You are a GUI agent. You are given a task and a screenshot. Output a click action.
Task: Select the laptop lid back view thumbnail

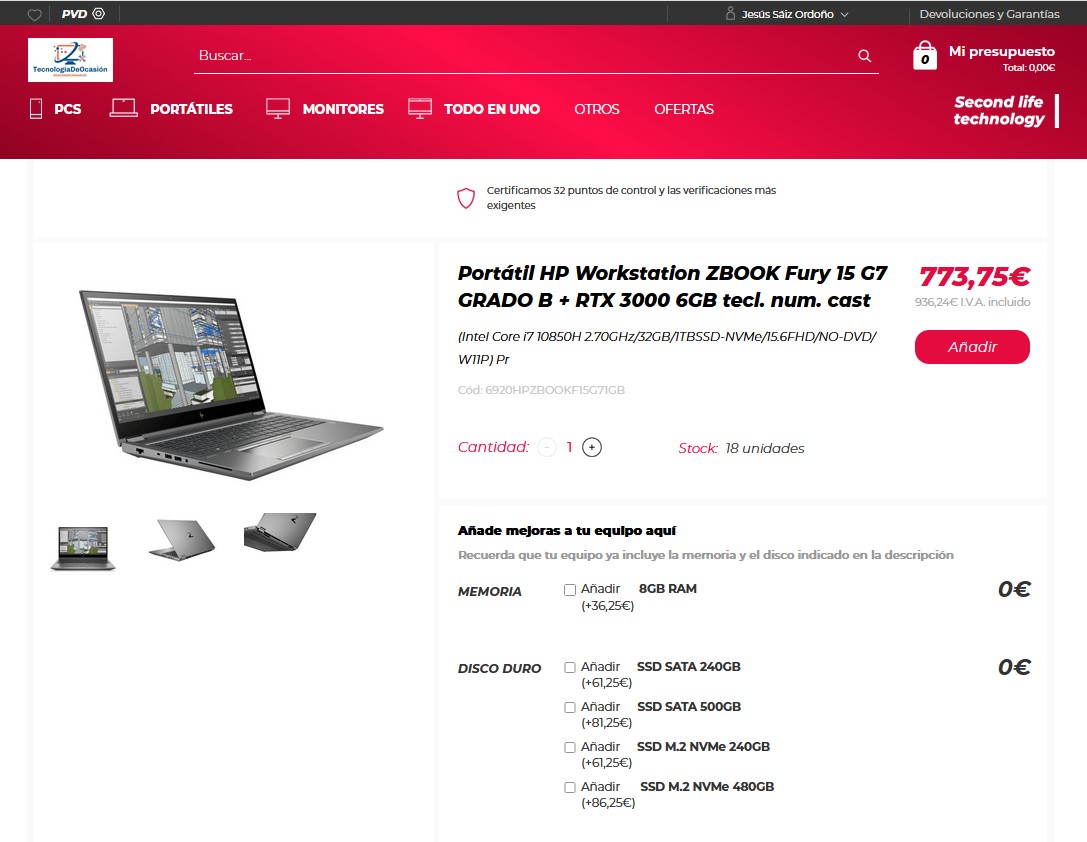click(182, 540)
